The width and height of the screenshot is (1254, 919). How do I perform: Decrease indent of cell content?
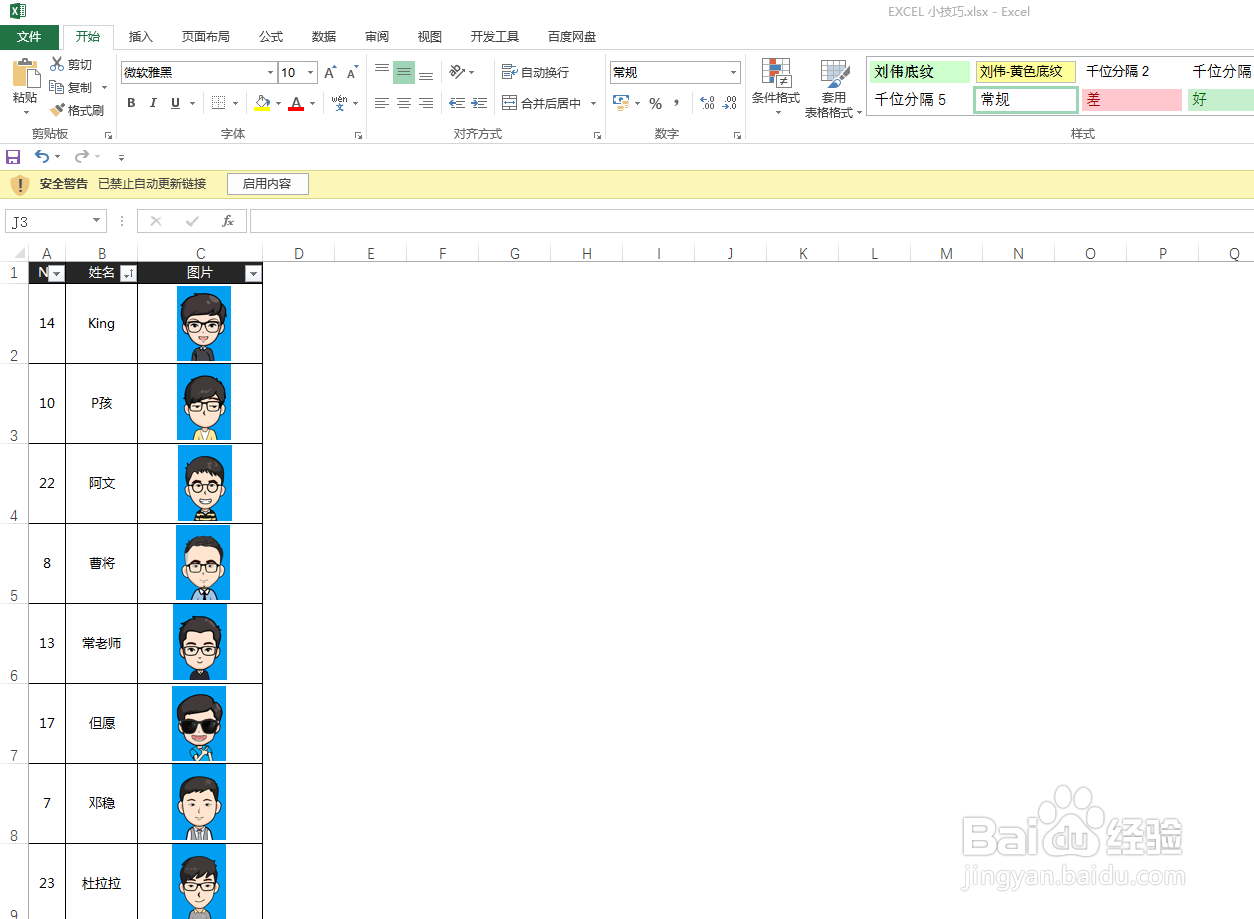click(457, 103)
